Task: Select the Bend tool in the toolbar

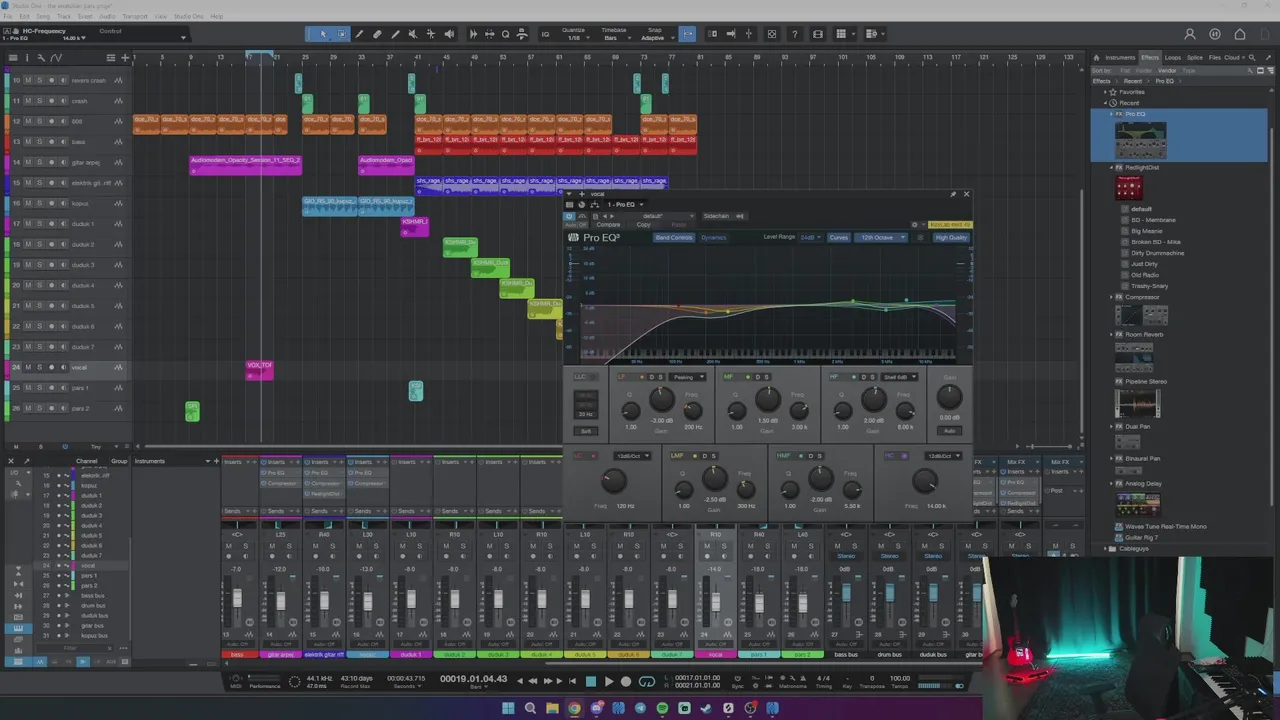Action: point(431,34)
